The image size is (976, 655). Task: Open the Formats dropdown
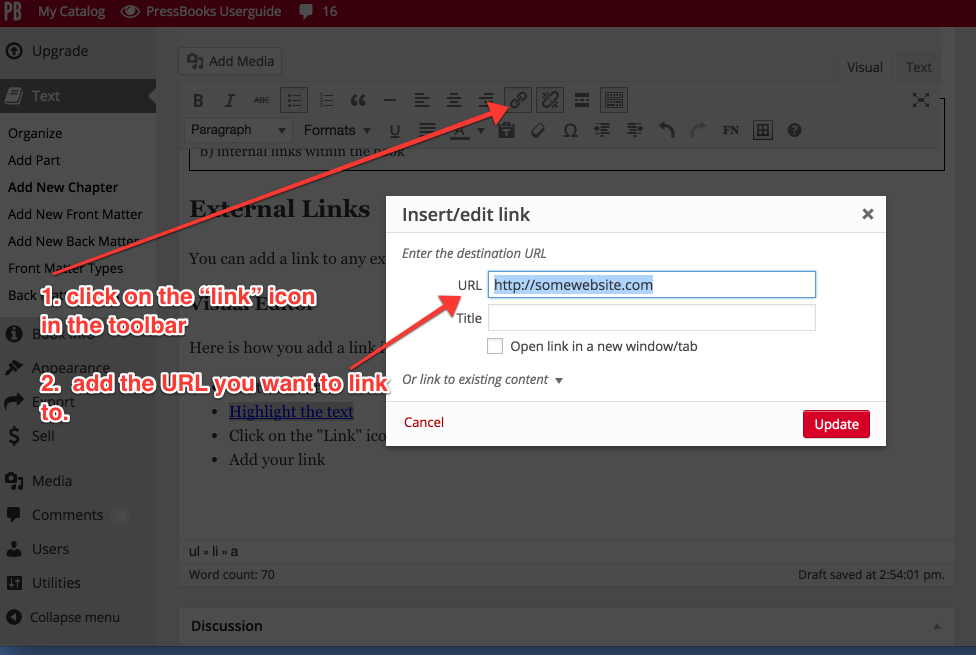337,130
